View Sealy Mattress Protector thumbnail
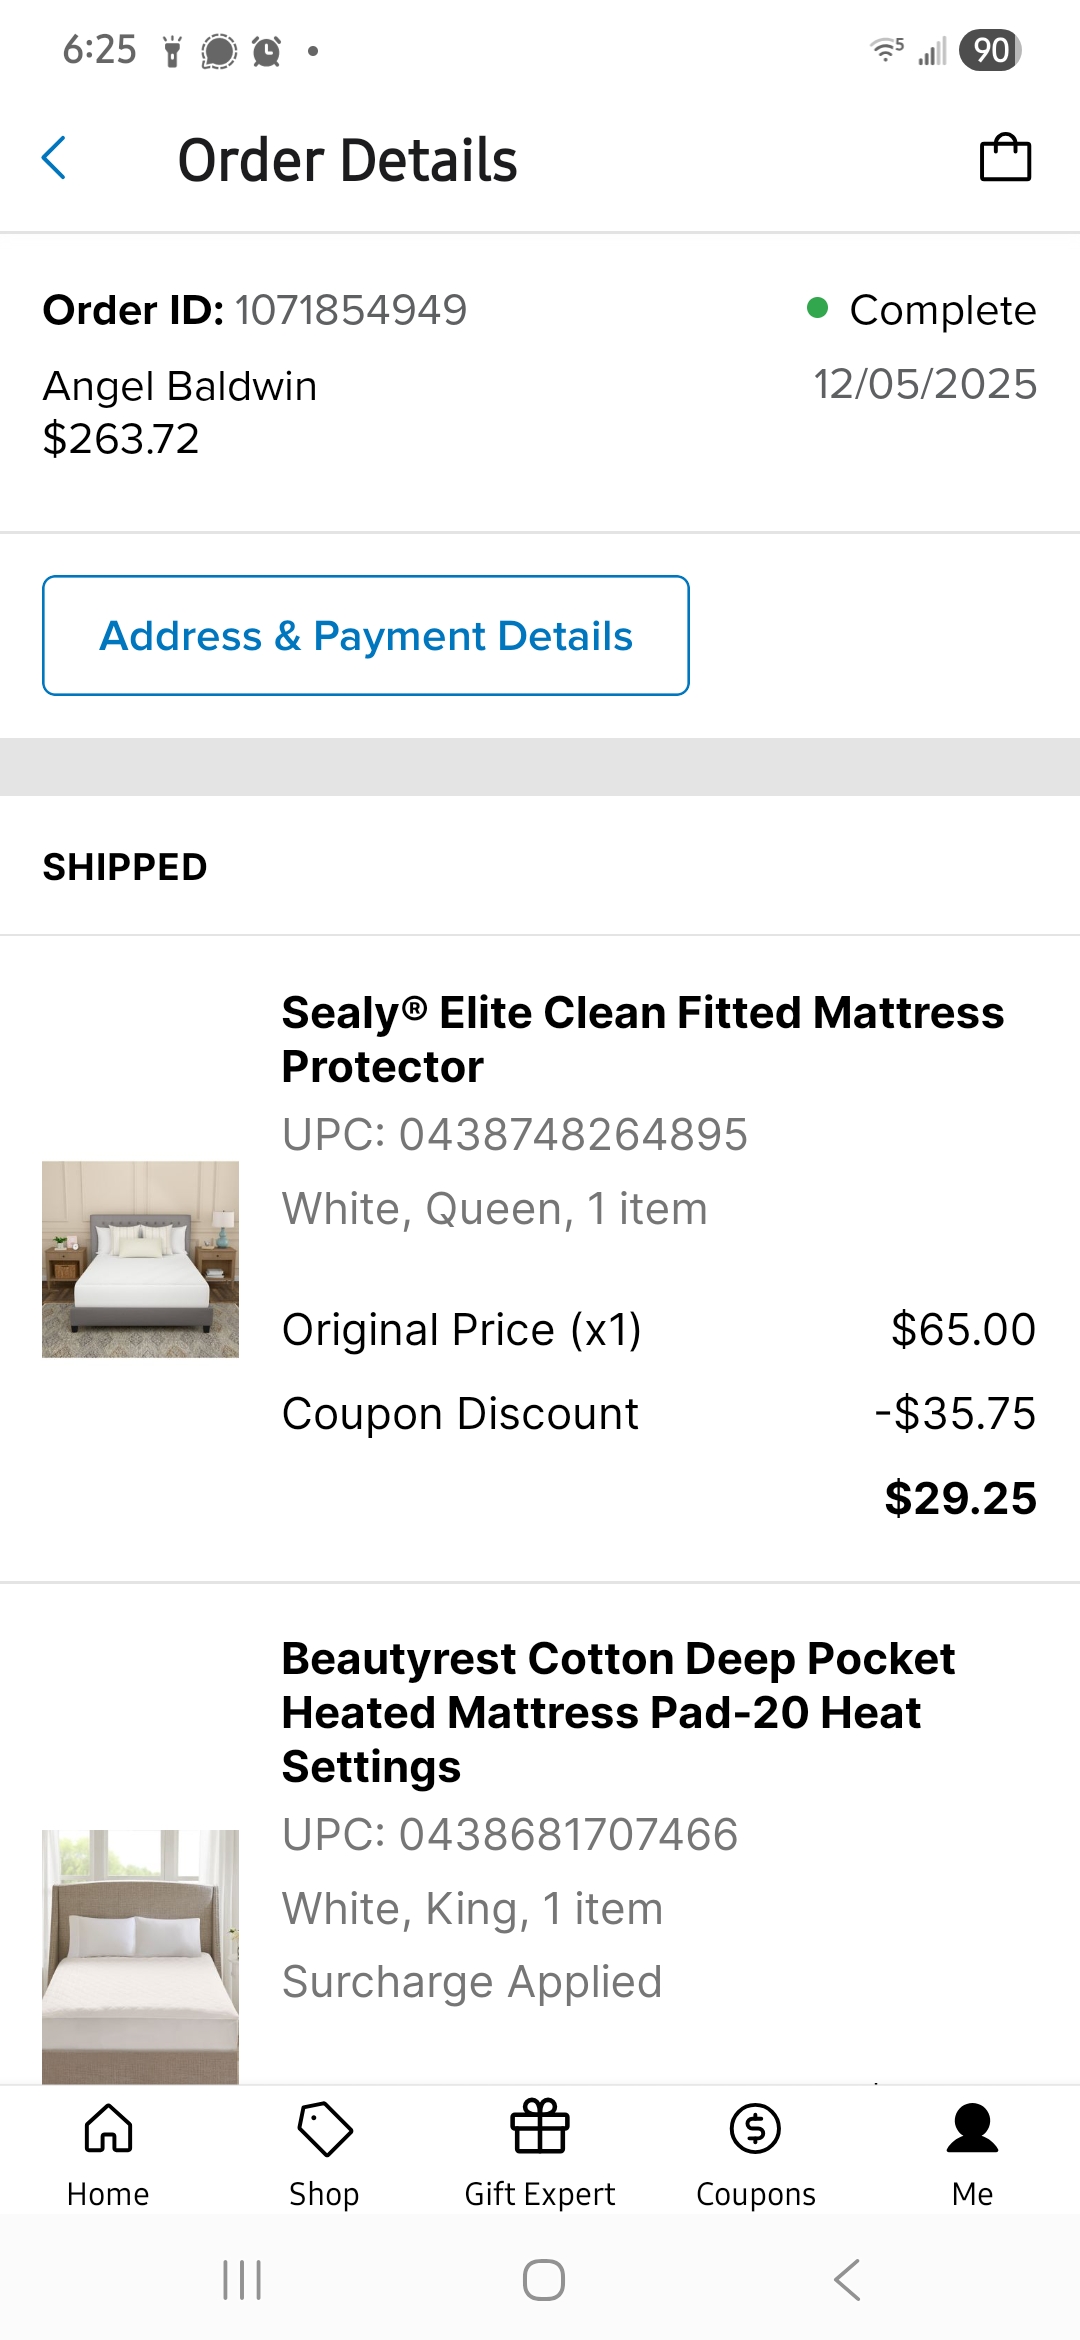1080x2340 pixels. [140, 1259]
